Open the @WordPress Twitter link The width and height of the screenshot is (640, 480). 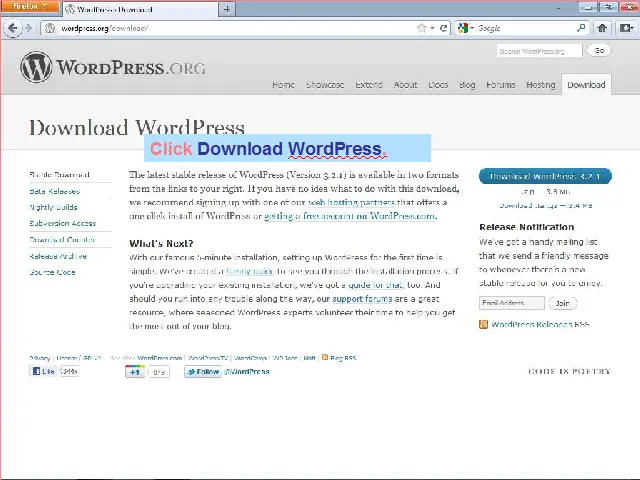tap(247, 372)
